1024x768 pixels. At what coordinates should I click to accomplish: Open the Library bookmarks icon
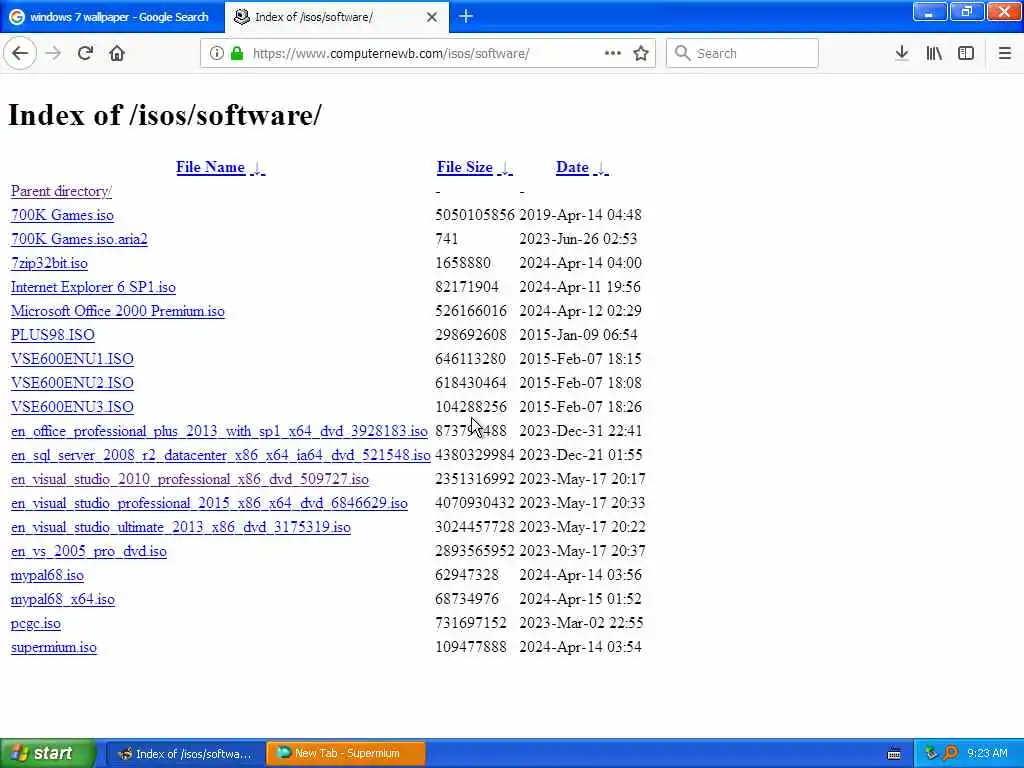tap(934, 53)
